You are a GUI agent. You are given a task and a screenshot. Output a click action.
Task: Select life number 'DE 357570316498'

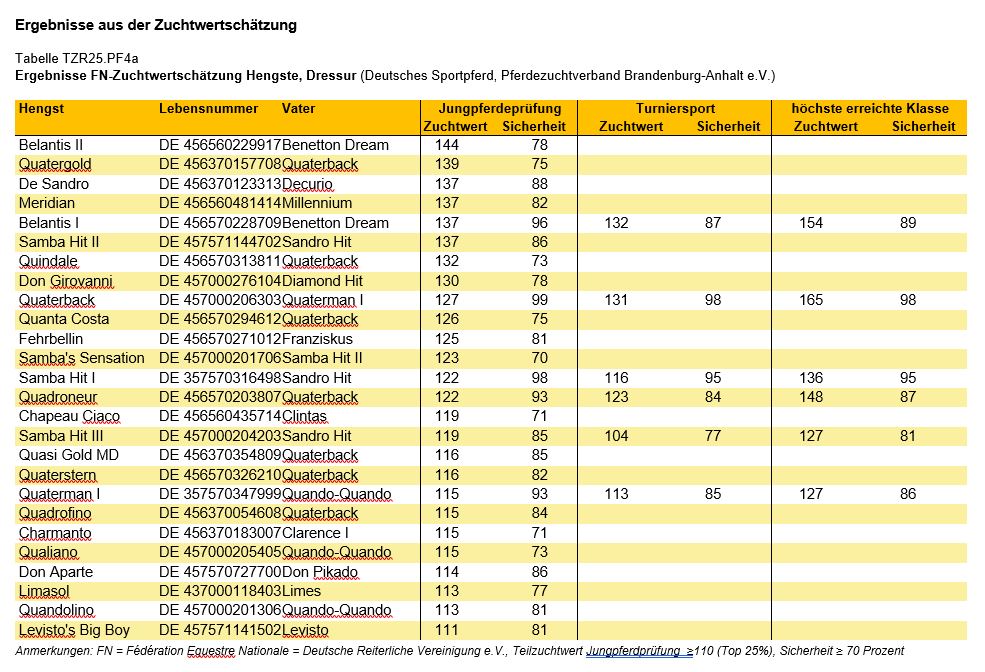[220, 378]
